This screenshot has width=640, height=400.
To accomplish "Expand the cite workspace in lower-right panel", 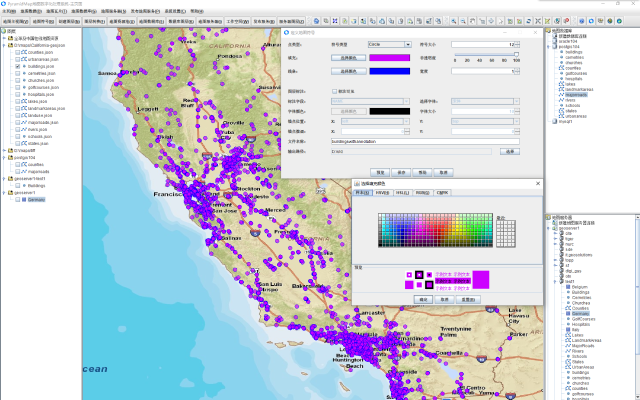I will (x=555, y=233).
